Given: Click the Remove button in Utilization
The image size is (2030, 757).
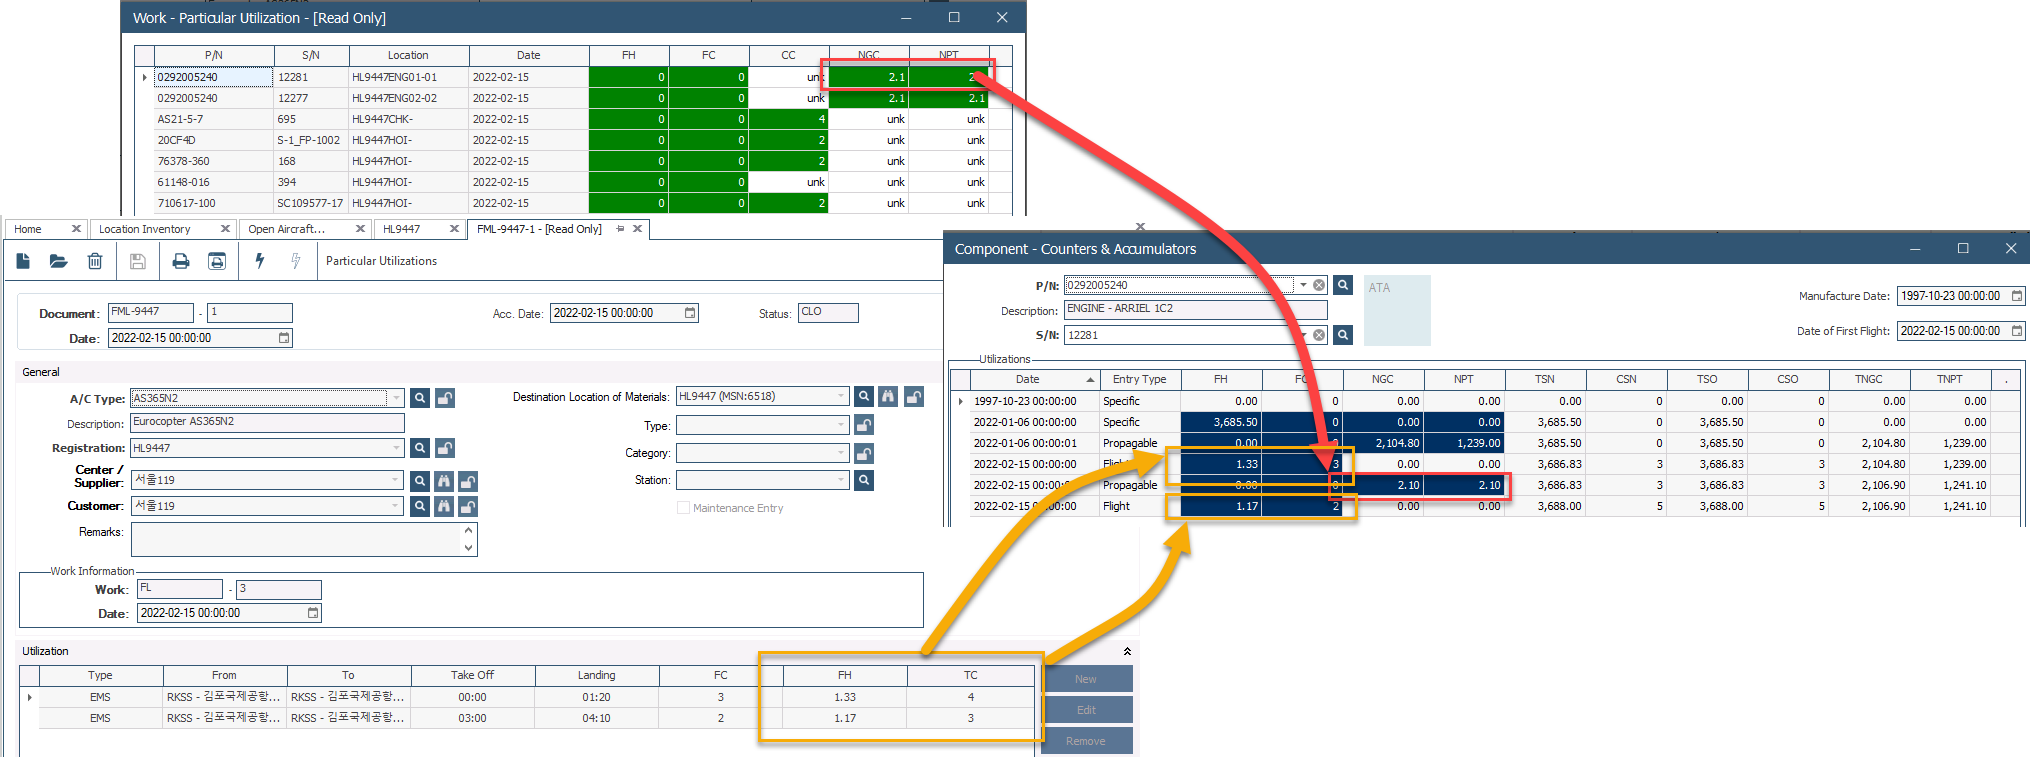Looking at the screenshot, I should point(1085,741).
